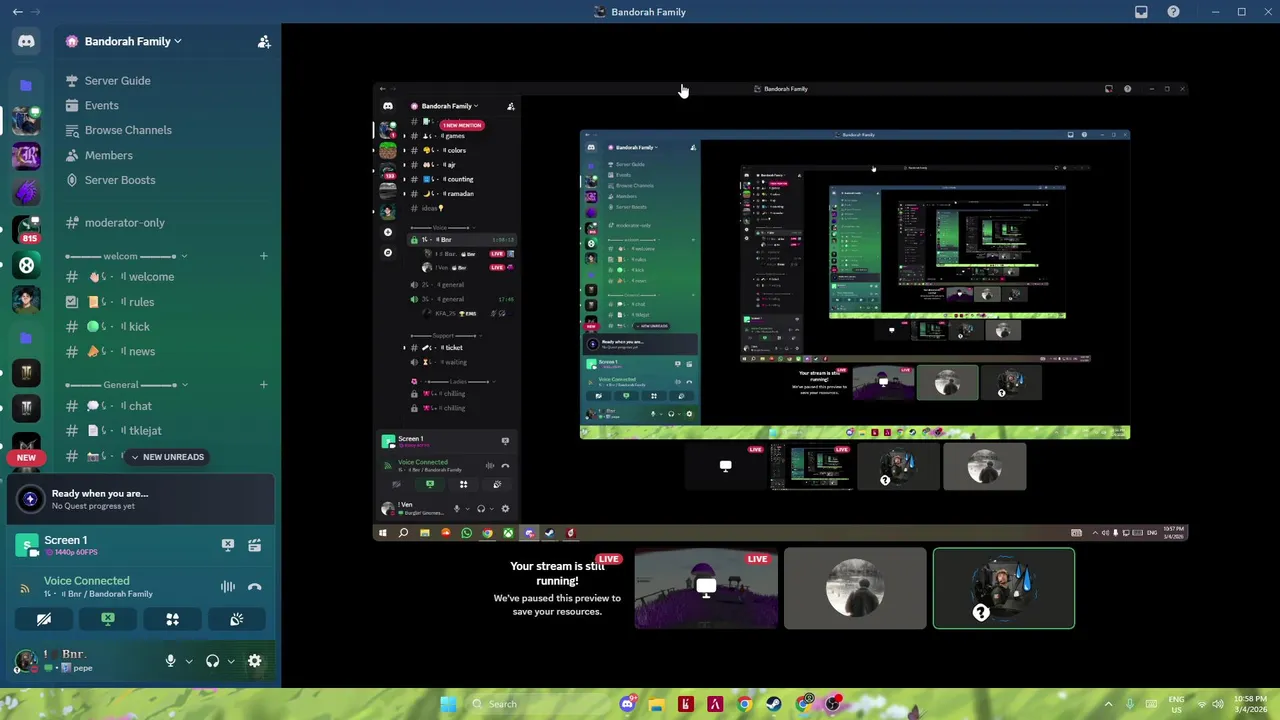Screen dimensions: 1280x720
Task: Open the welcome text channel
Action: point(168,277)
